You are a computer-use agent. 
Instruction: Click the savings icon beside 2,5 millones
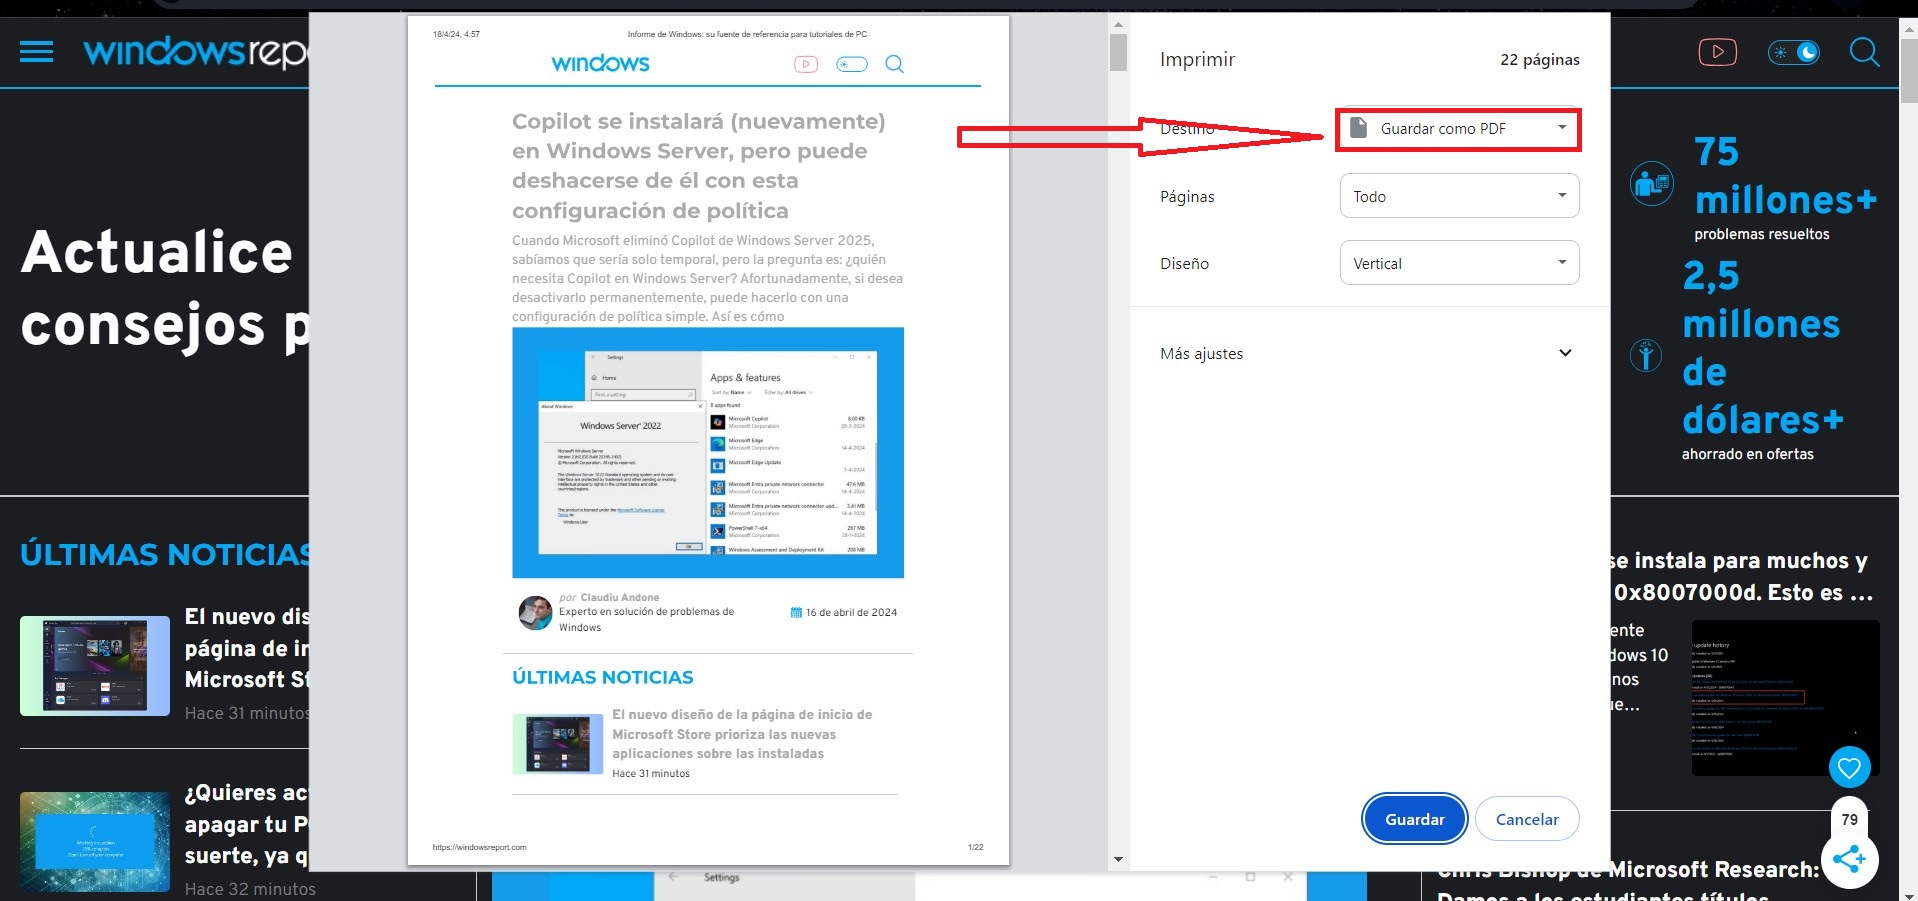[x=1646, y=355]
